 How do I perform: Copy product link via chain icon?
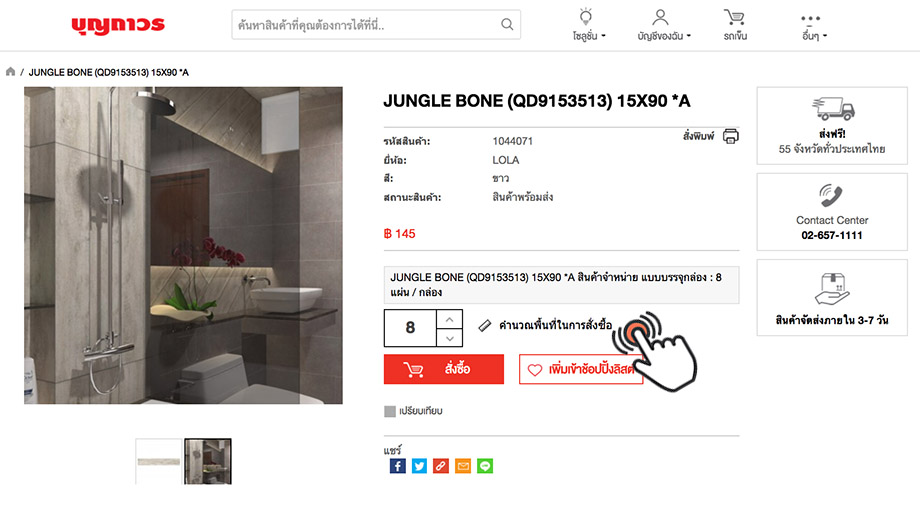(x=441, y=466)
